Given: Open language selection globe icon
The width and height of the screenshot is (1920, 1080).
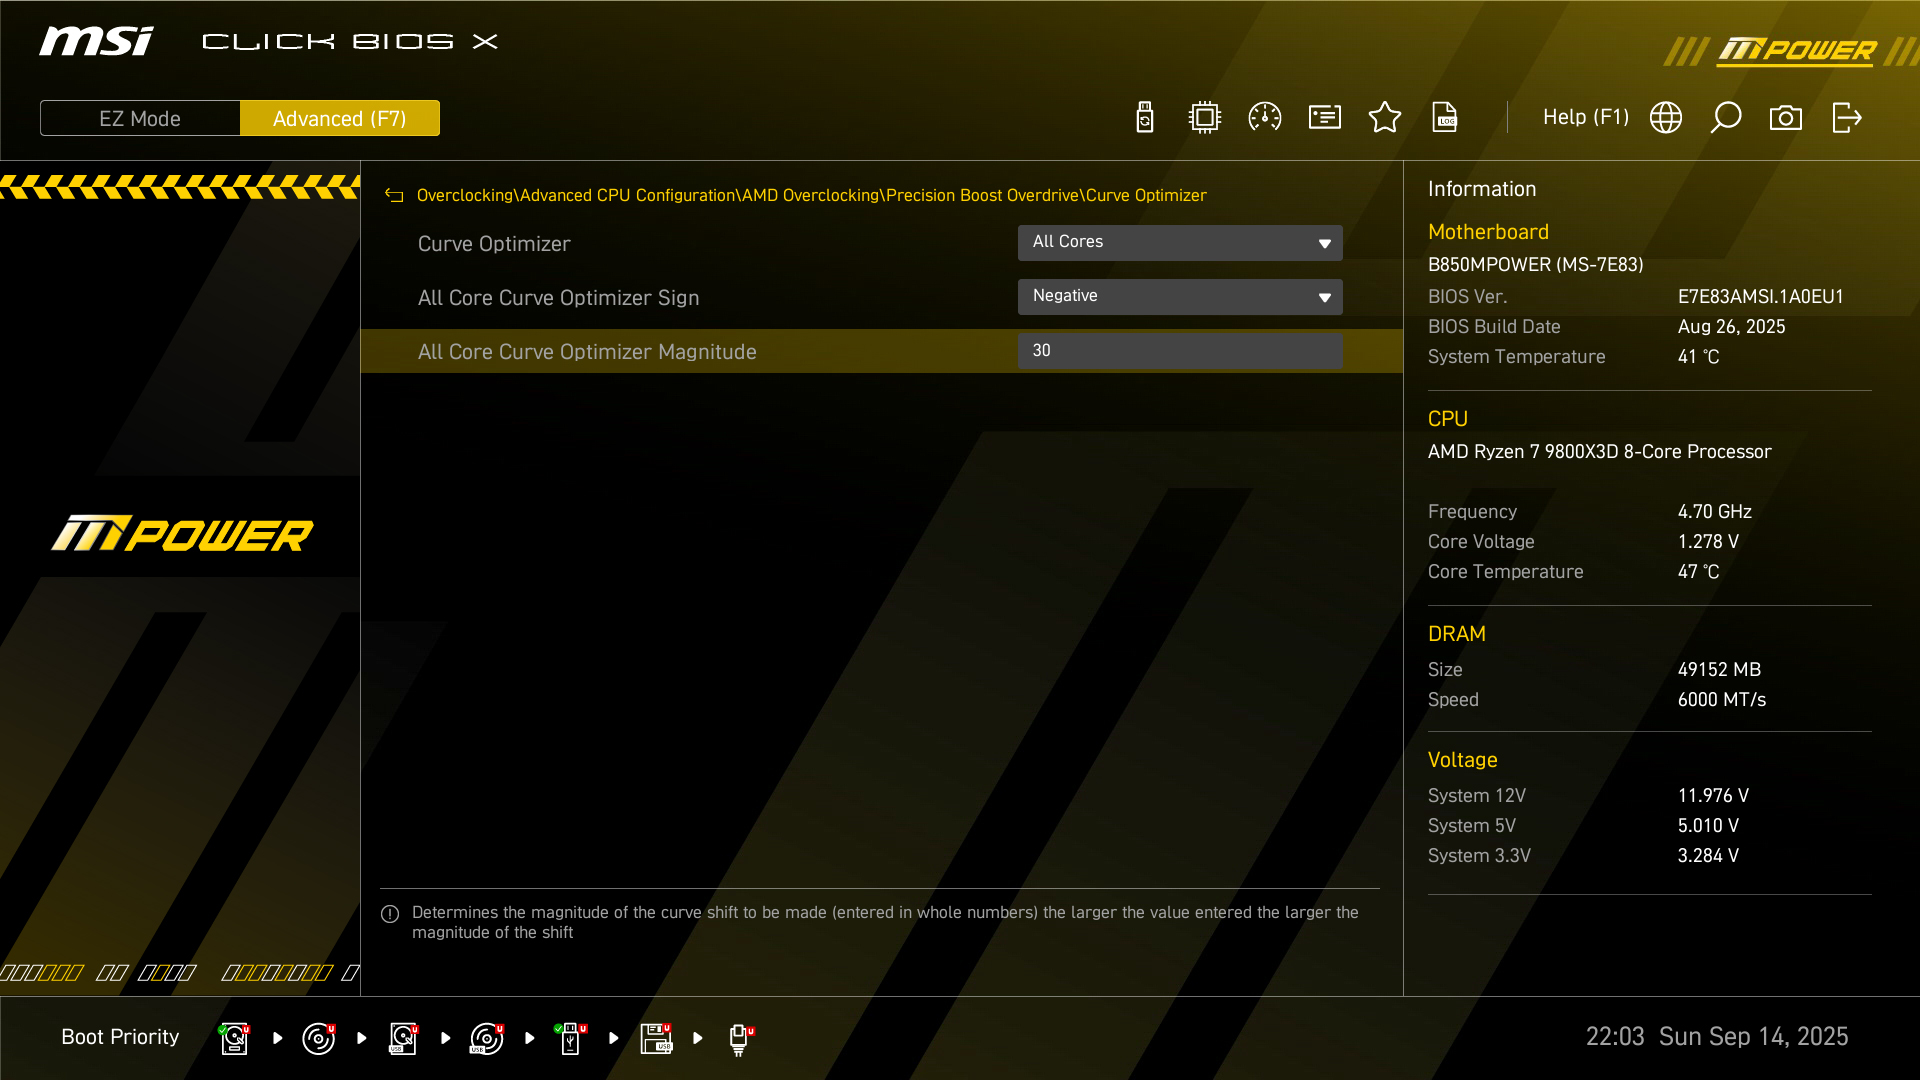Looking at the screenshot, I should pyautogui.click(x=1666, y=118).
